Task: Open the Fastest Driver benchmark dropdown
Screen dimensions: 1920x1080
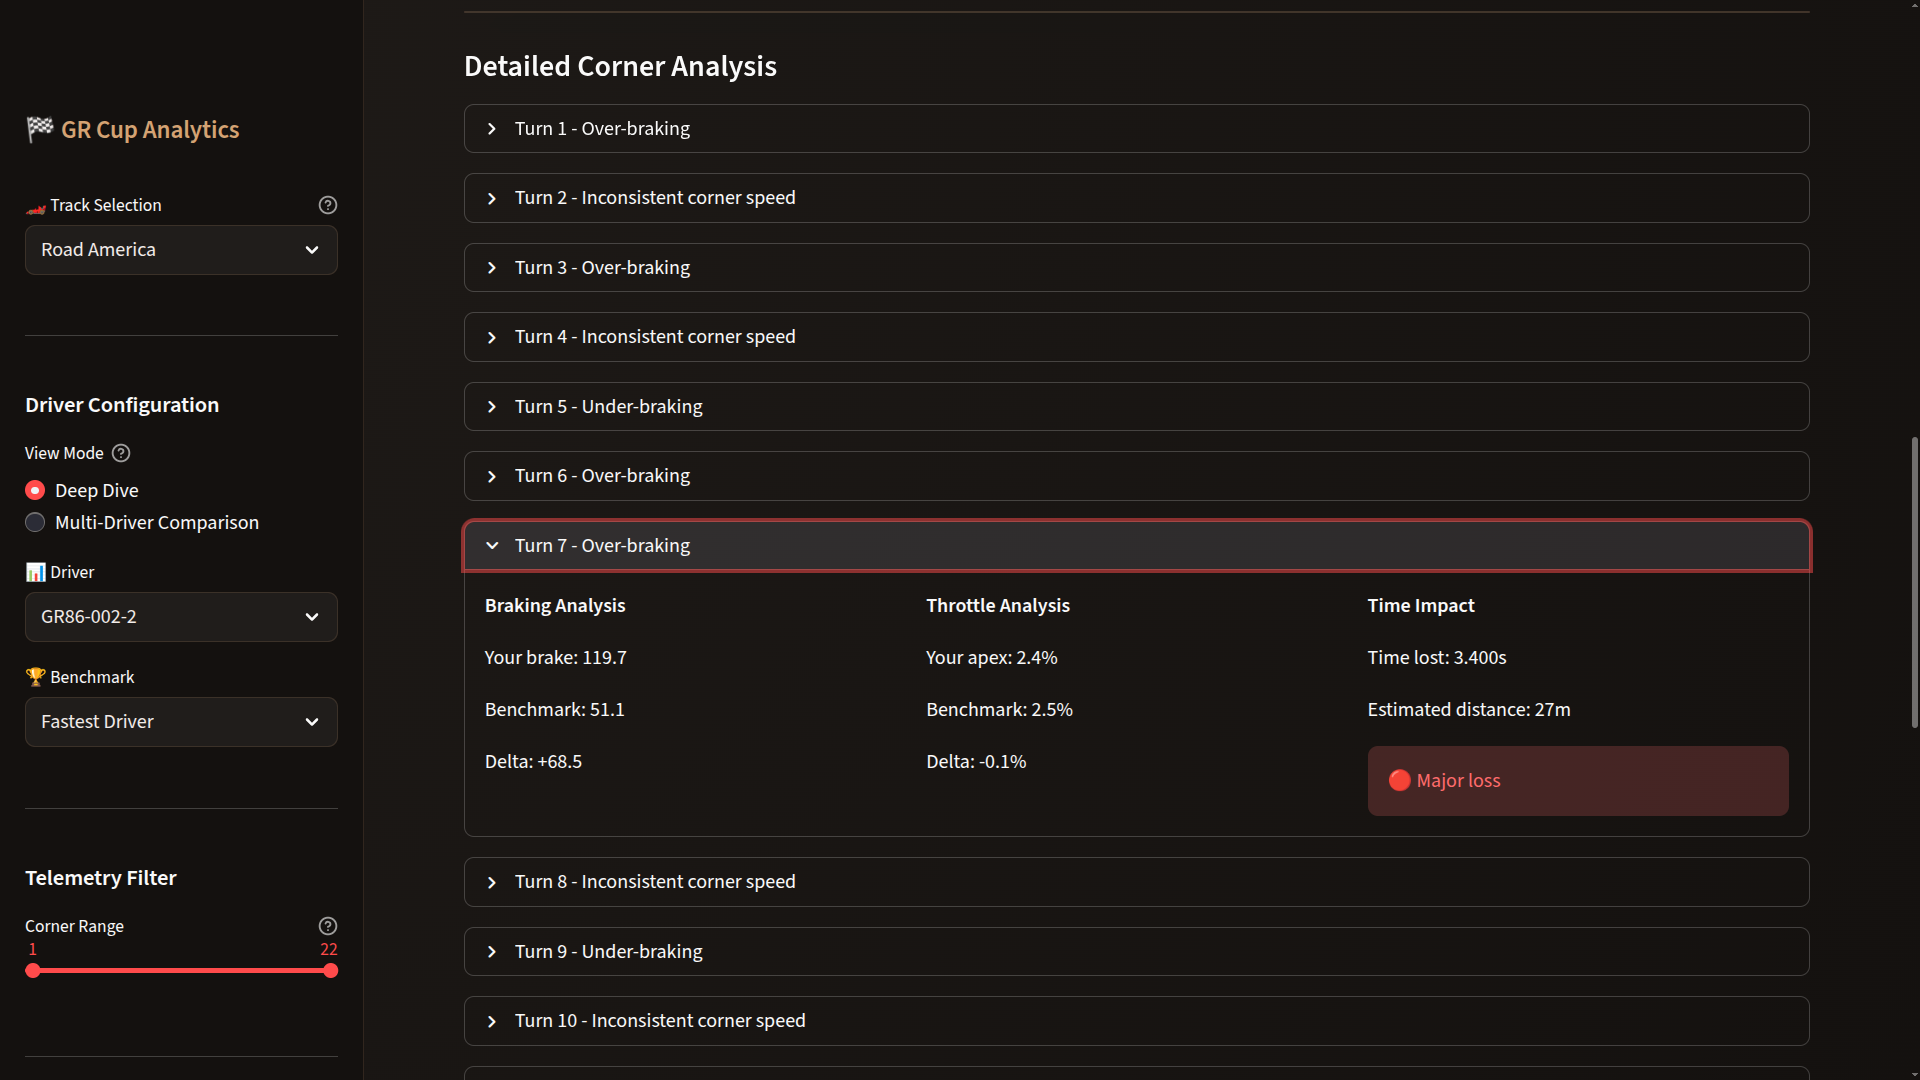Action: point(181,722)
